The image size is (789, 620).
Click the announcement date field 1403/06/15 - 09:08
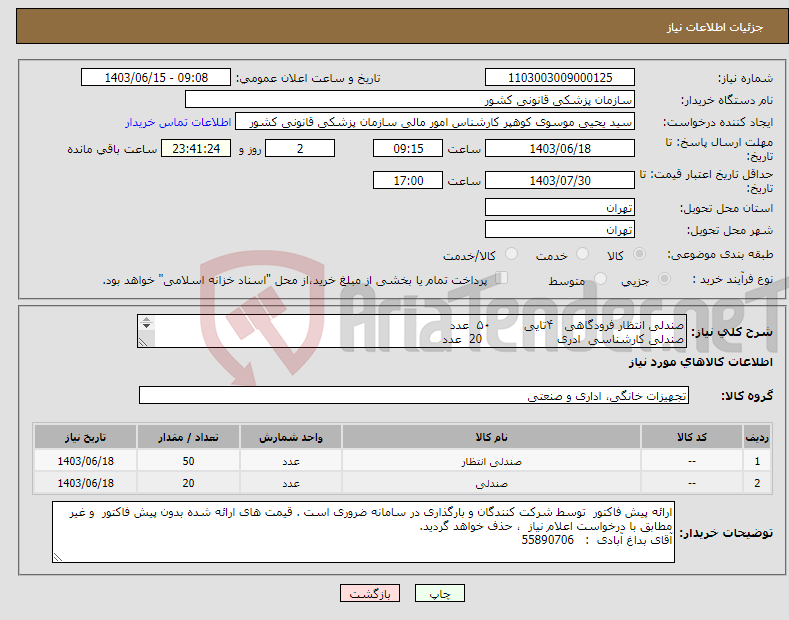(156, 78)
